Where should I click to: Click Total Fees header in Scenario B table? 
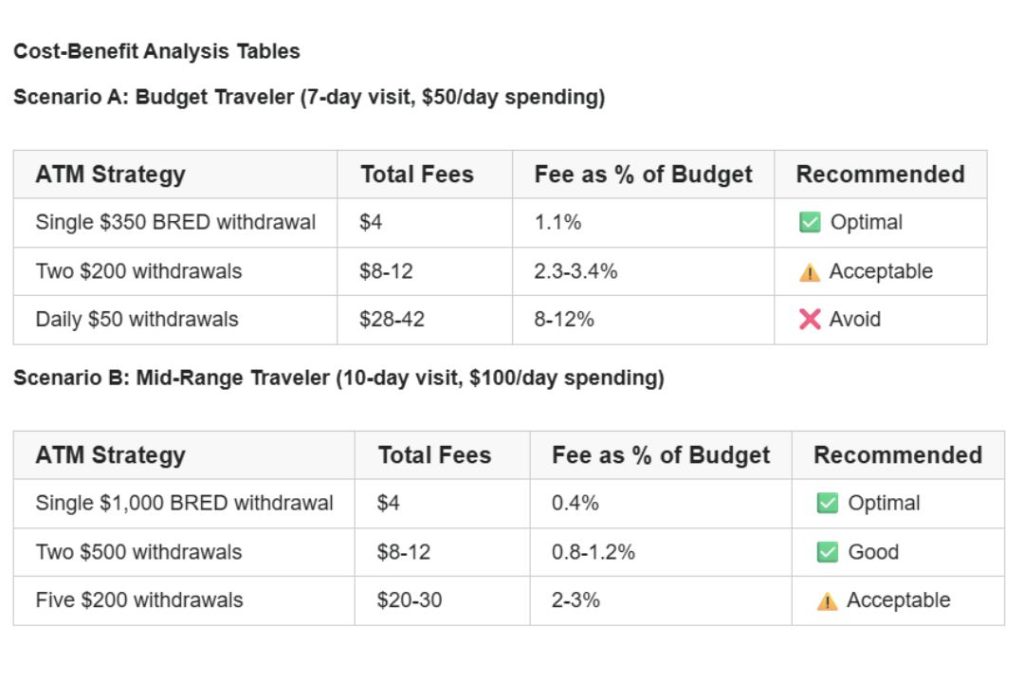pyautogui.click(x=434, y=455)
